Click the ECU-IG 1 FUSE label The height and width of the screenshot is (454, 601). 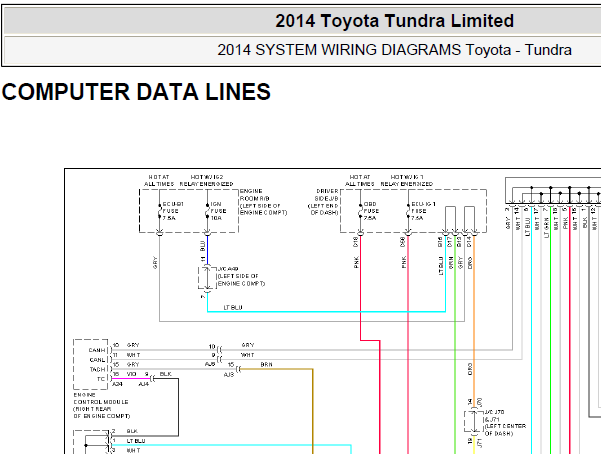[x=423, y=211]
